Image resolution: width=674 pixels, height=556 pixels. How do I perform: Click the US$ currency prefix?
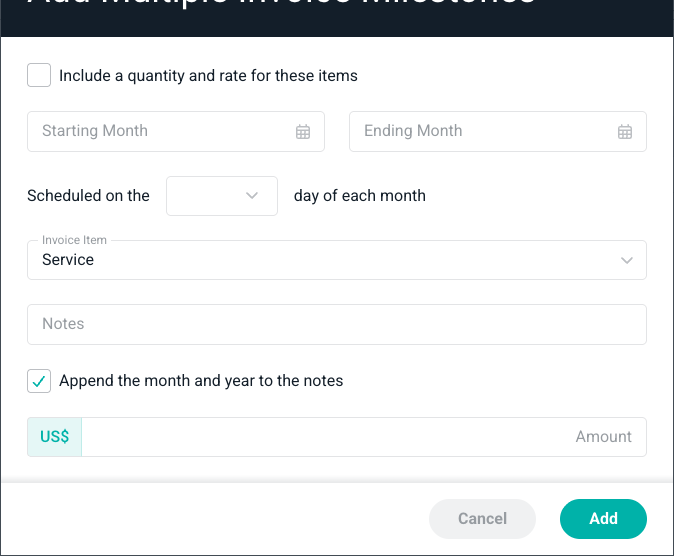click(55, 437)
